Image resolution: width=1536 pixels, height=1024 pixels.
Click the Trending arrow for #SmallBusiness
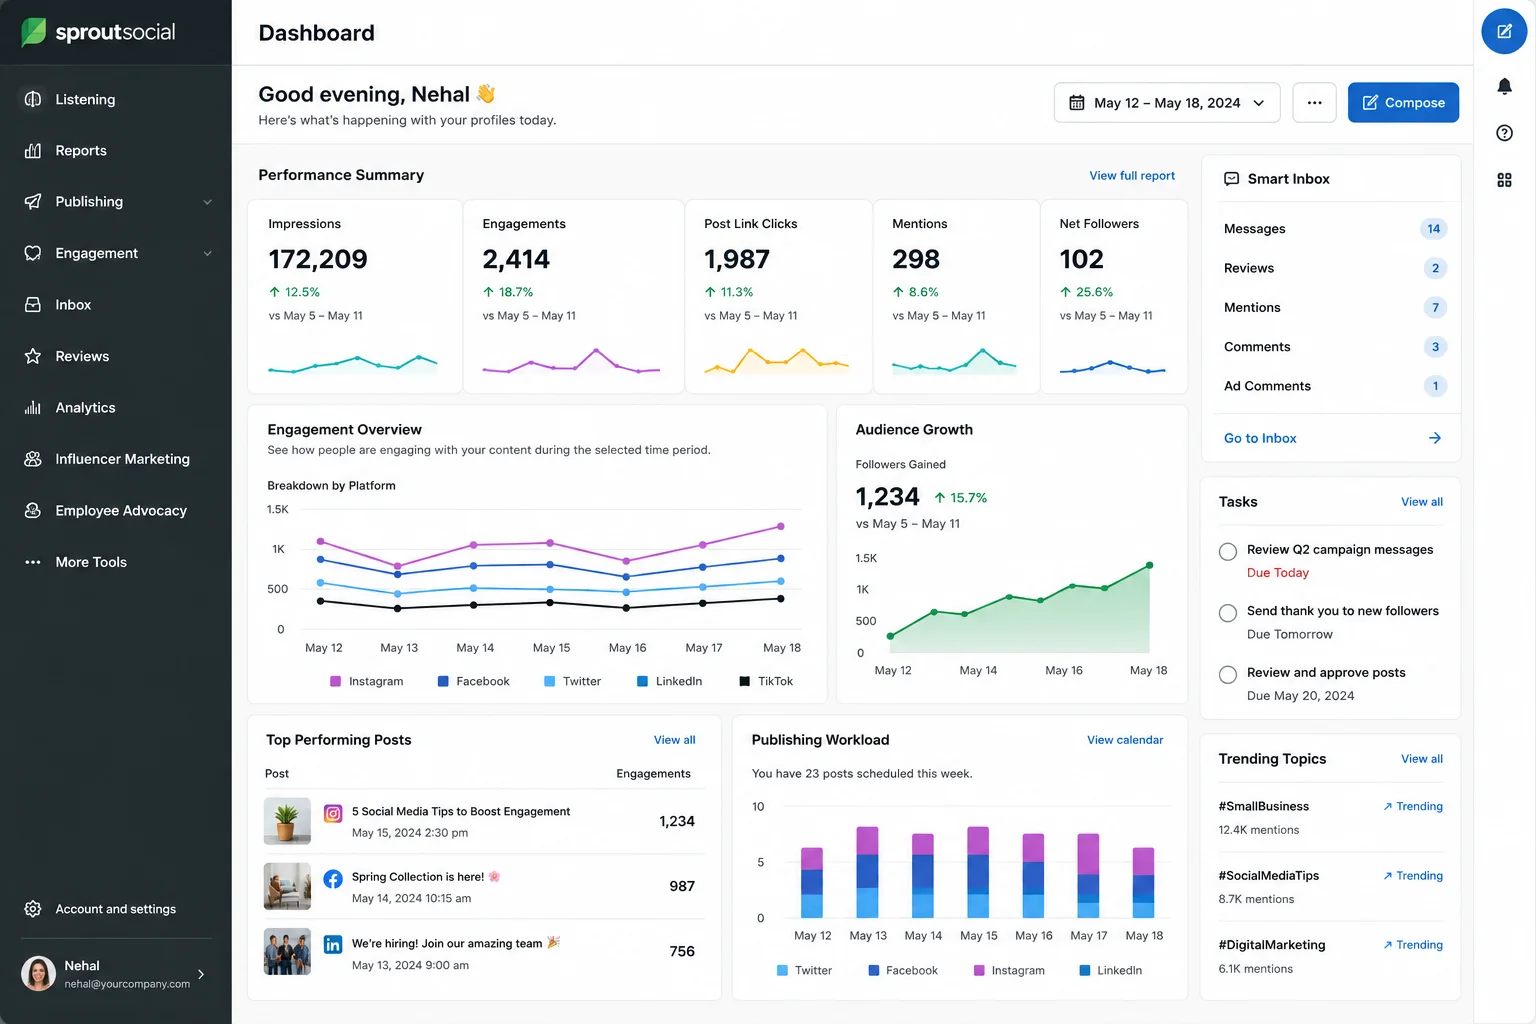pos(1388,806)
